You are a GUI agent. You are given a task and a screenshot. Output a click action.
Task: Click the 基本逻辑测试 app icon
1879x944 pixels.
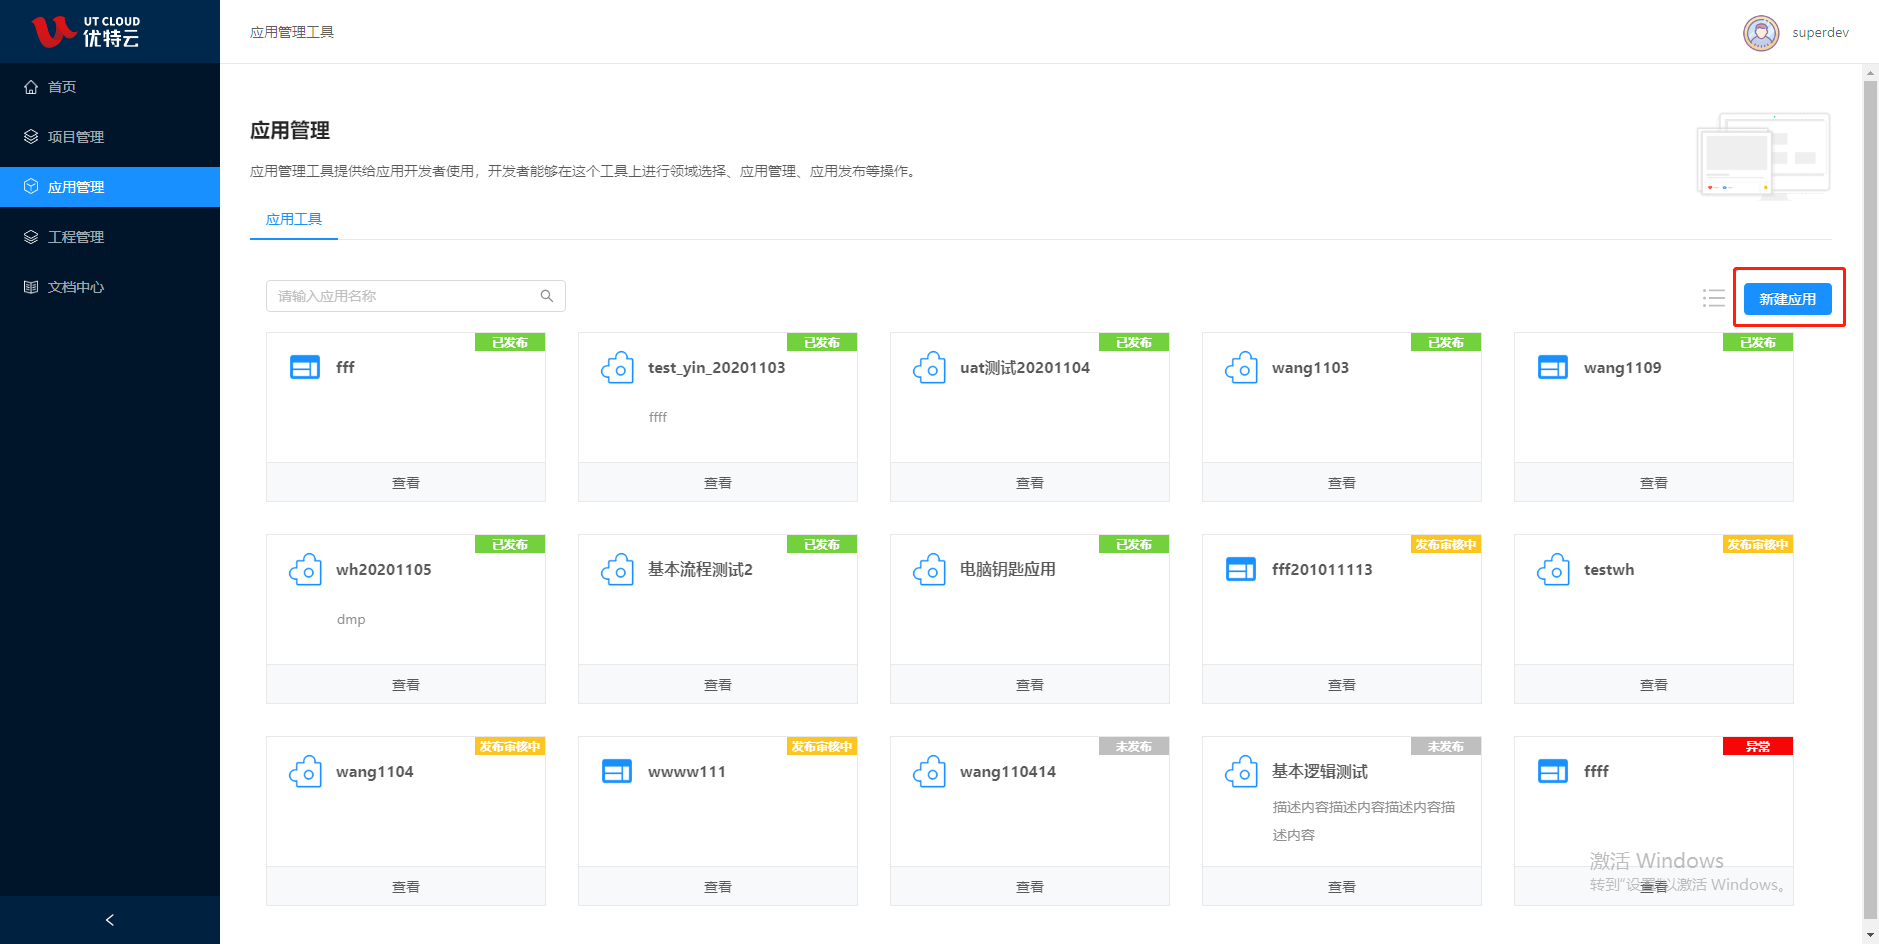point(1241,772)
